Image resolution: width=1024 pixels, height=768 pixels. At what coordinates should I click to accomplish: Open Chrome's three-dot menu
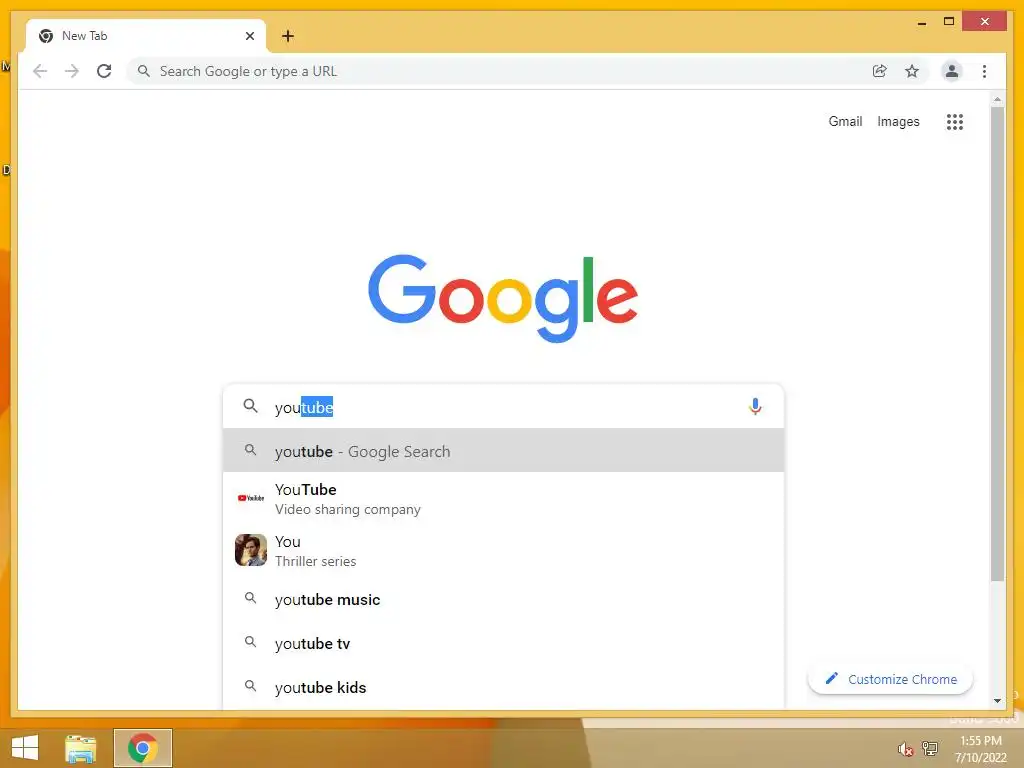point(984,71)
